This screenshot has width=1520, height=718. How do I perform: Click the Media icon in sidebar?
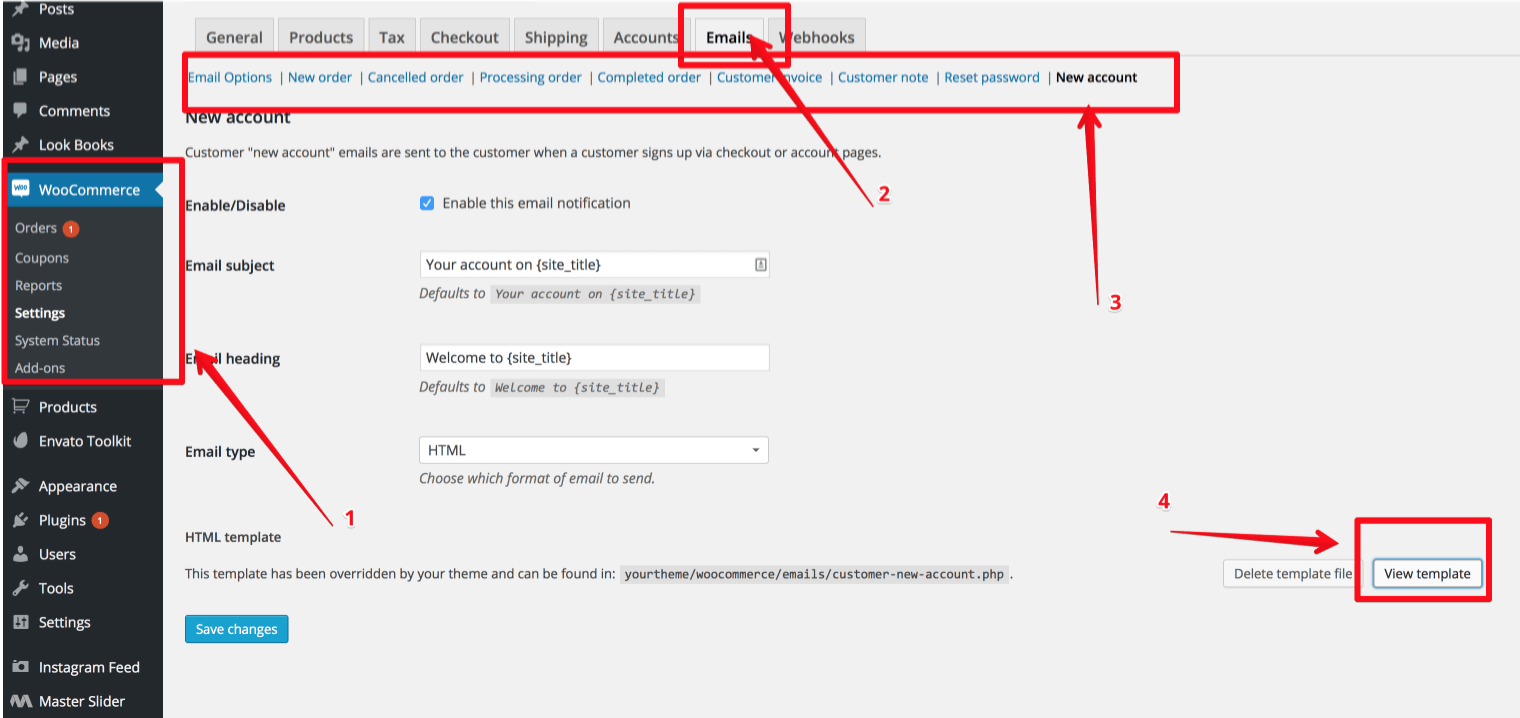(20, 43)
